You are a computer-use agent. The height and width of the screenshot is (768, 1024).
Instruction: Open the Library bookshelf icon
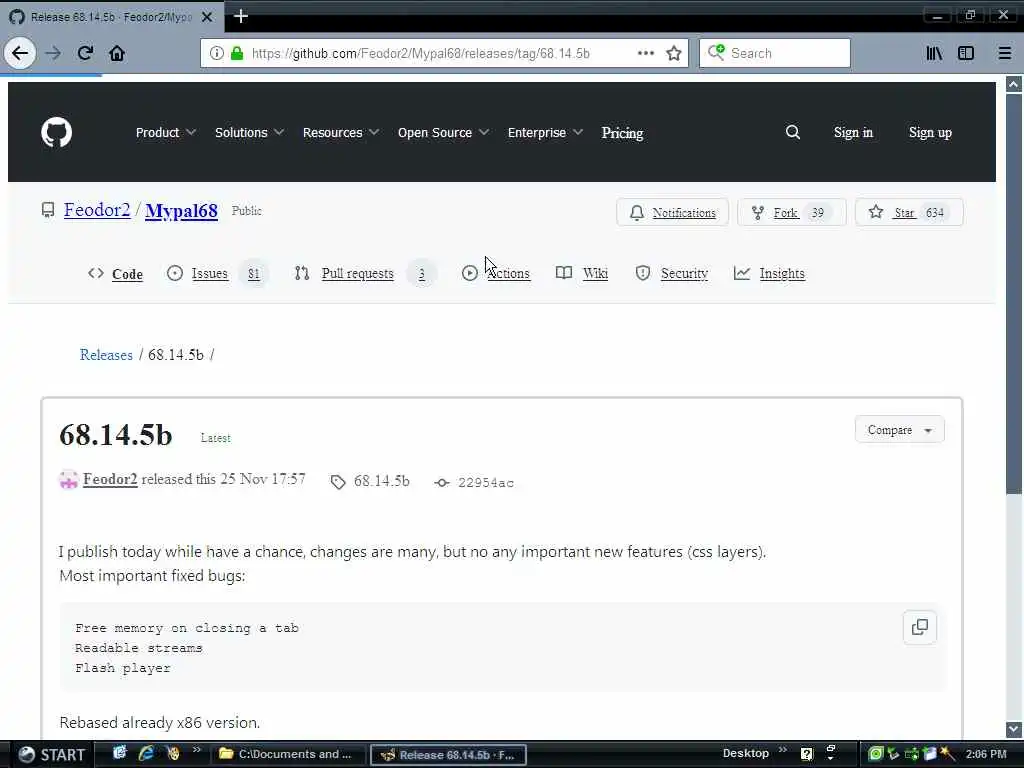(935, 53)
